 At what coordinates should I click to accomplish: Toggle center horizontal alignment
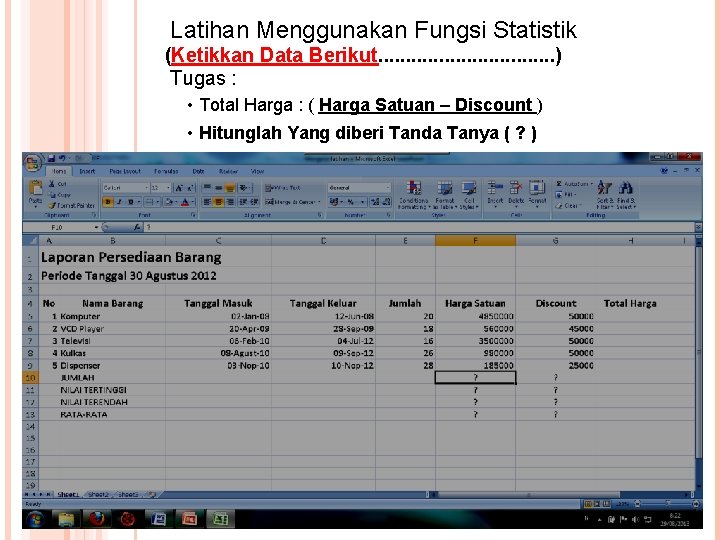click(219, 202)
